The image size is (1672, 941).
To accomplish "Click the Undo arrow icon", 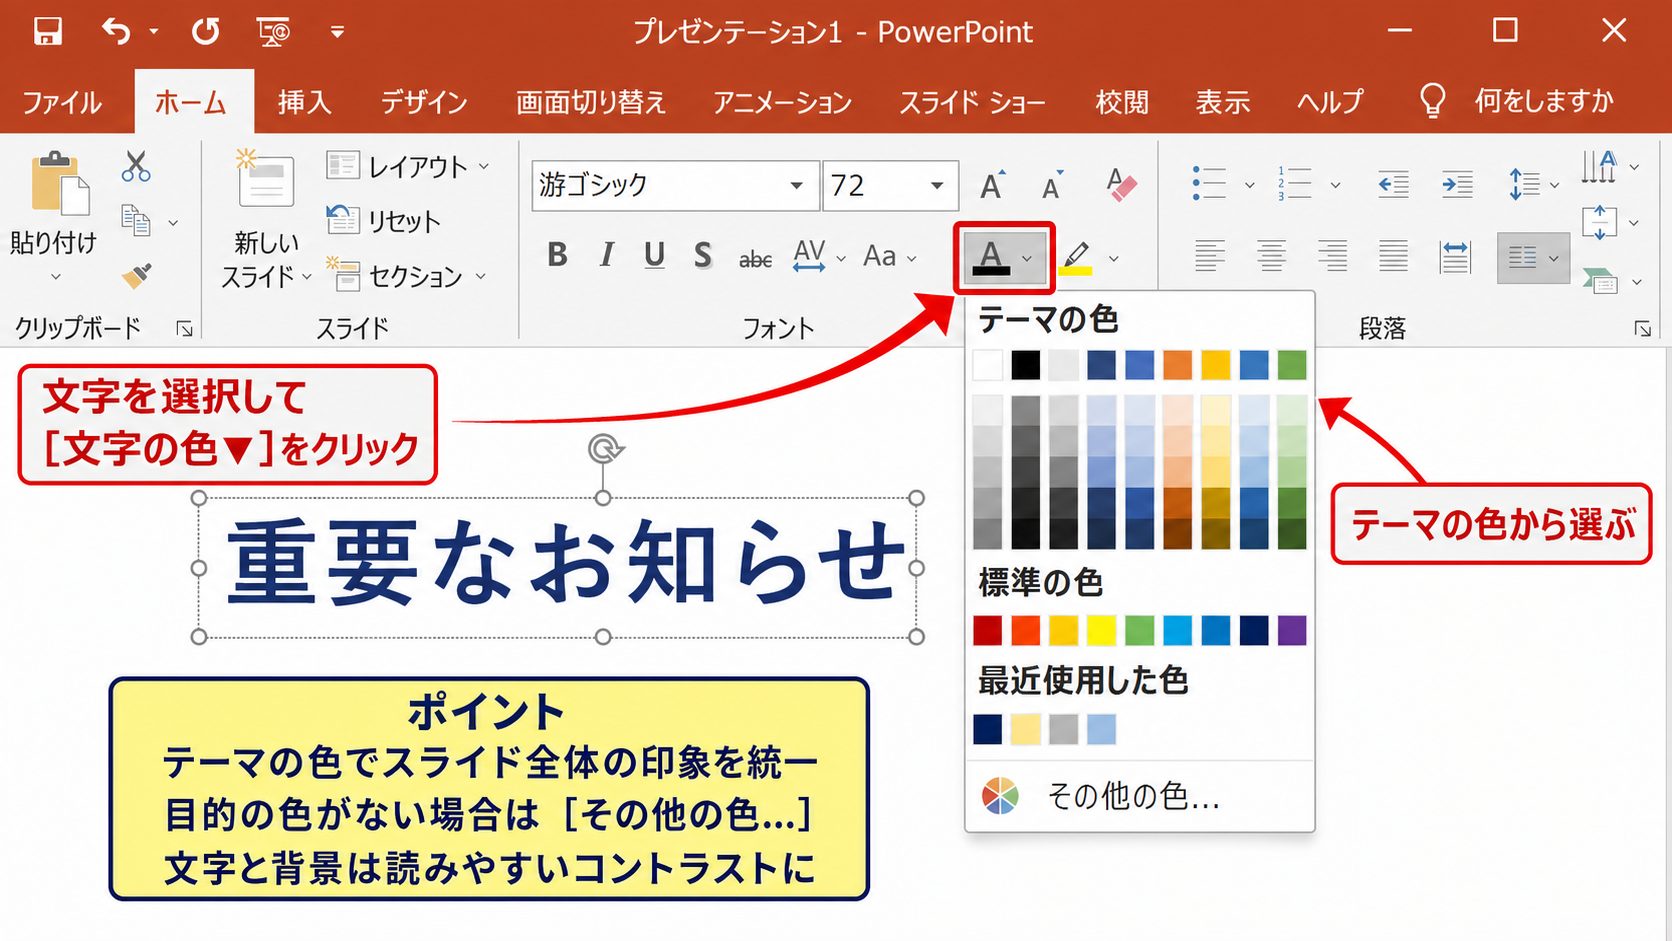I will click(116, 31).
